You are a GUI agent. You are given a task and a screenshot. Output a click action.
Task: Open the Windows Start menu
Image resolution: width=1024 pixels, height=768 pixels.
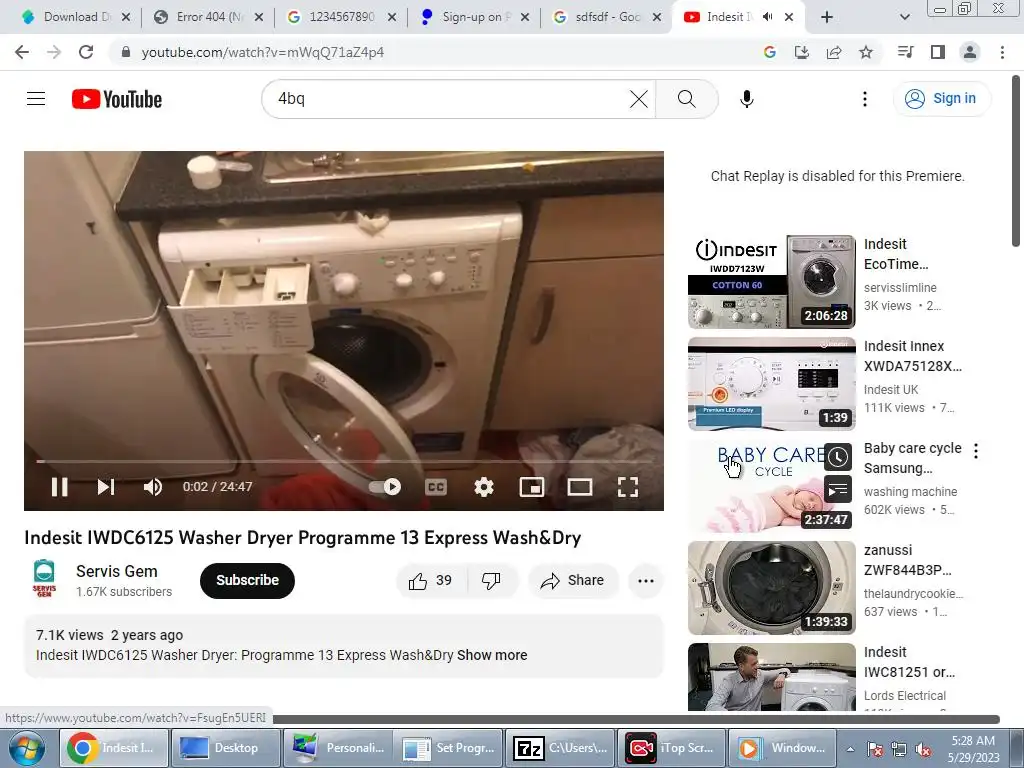point(27,748)
